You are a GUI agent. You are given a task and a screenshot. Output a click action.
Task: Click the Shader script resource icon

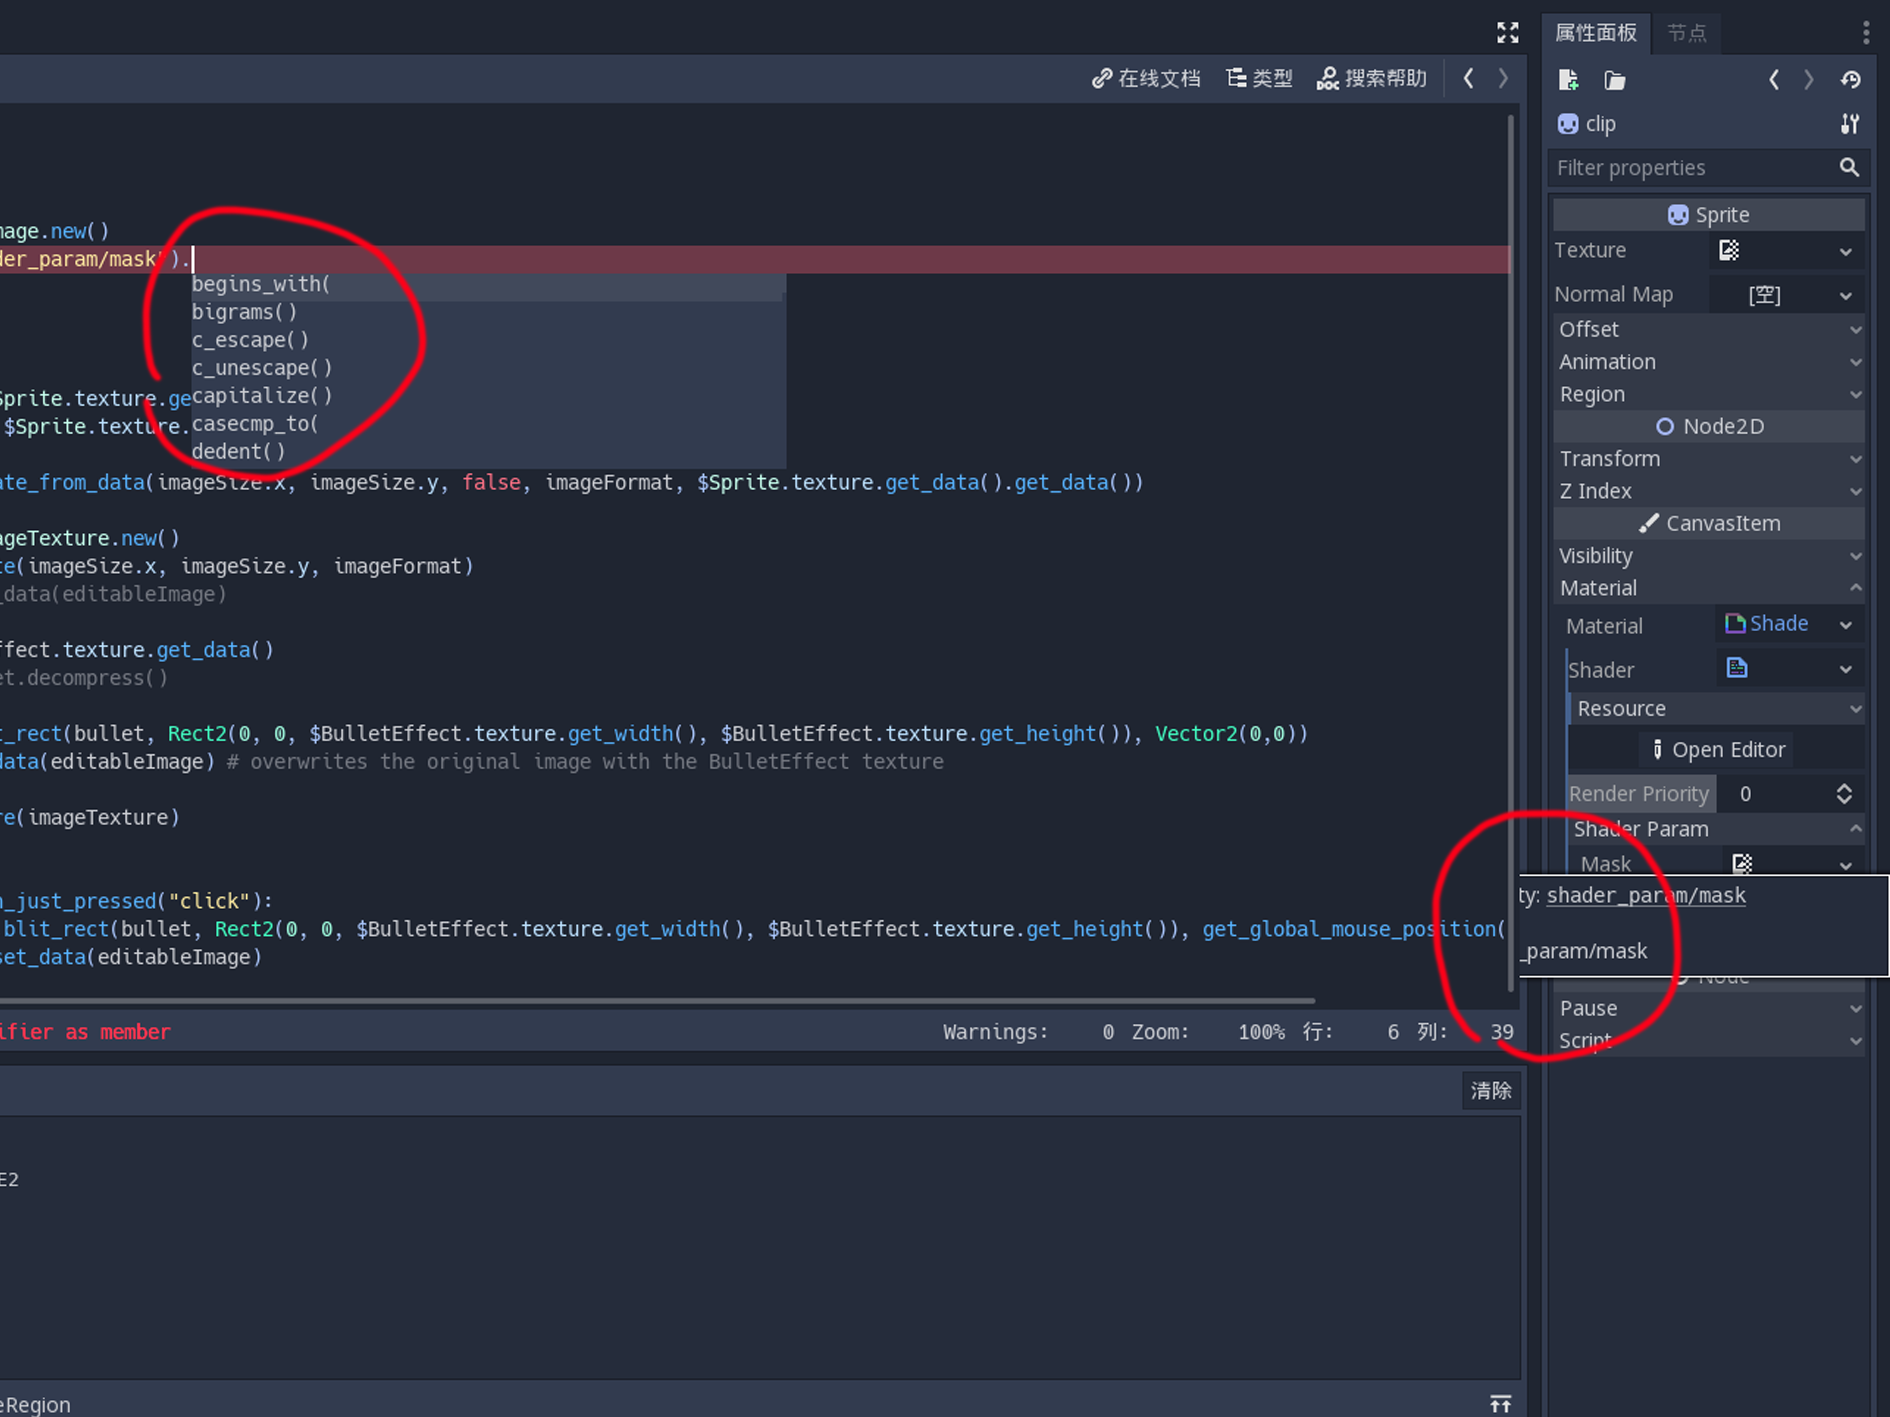(x=1737, y=668)
